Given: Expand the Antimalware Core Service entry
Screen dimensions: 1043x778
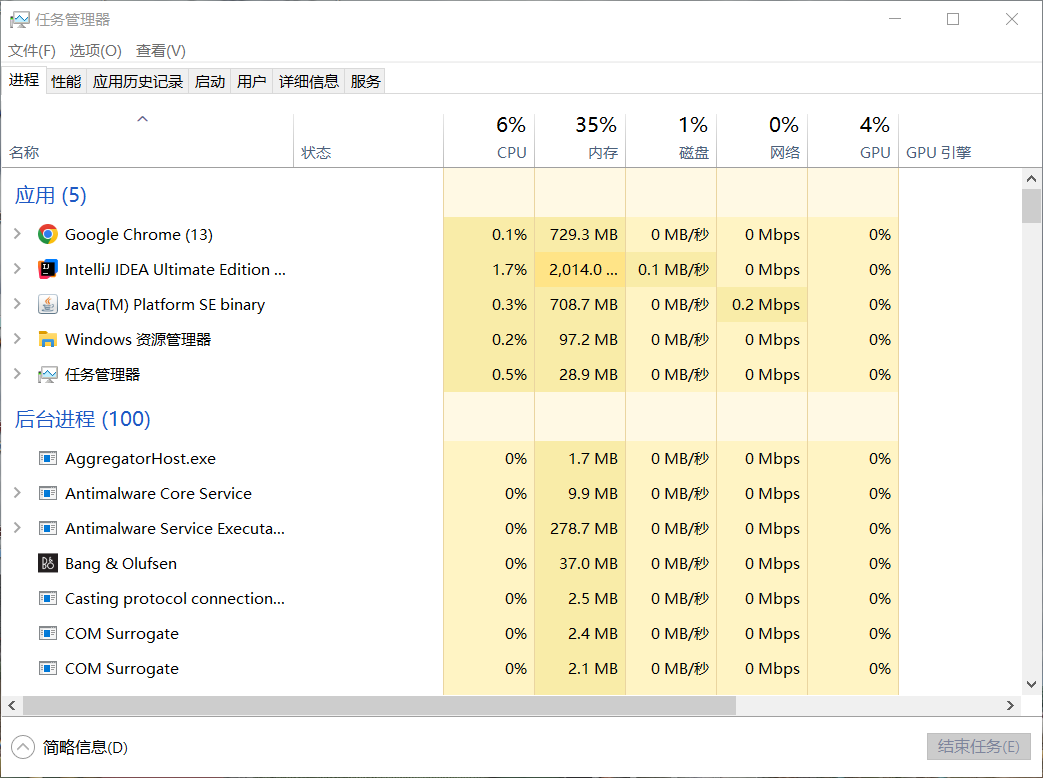Looking at the screenshot, I should click(x=17, y=494).
